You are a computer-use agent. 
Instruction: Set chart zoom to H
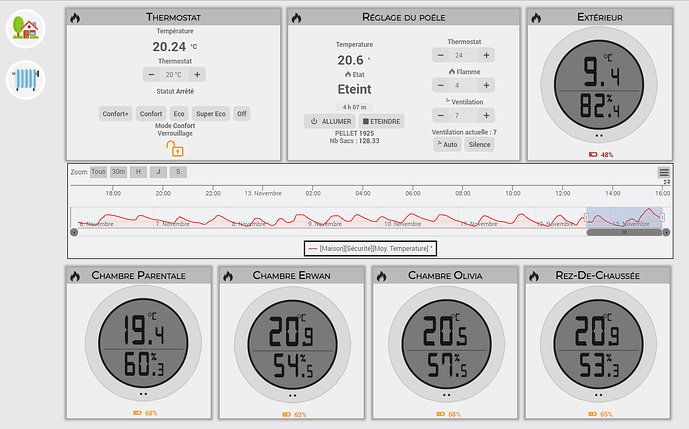coord(138,172)
